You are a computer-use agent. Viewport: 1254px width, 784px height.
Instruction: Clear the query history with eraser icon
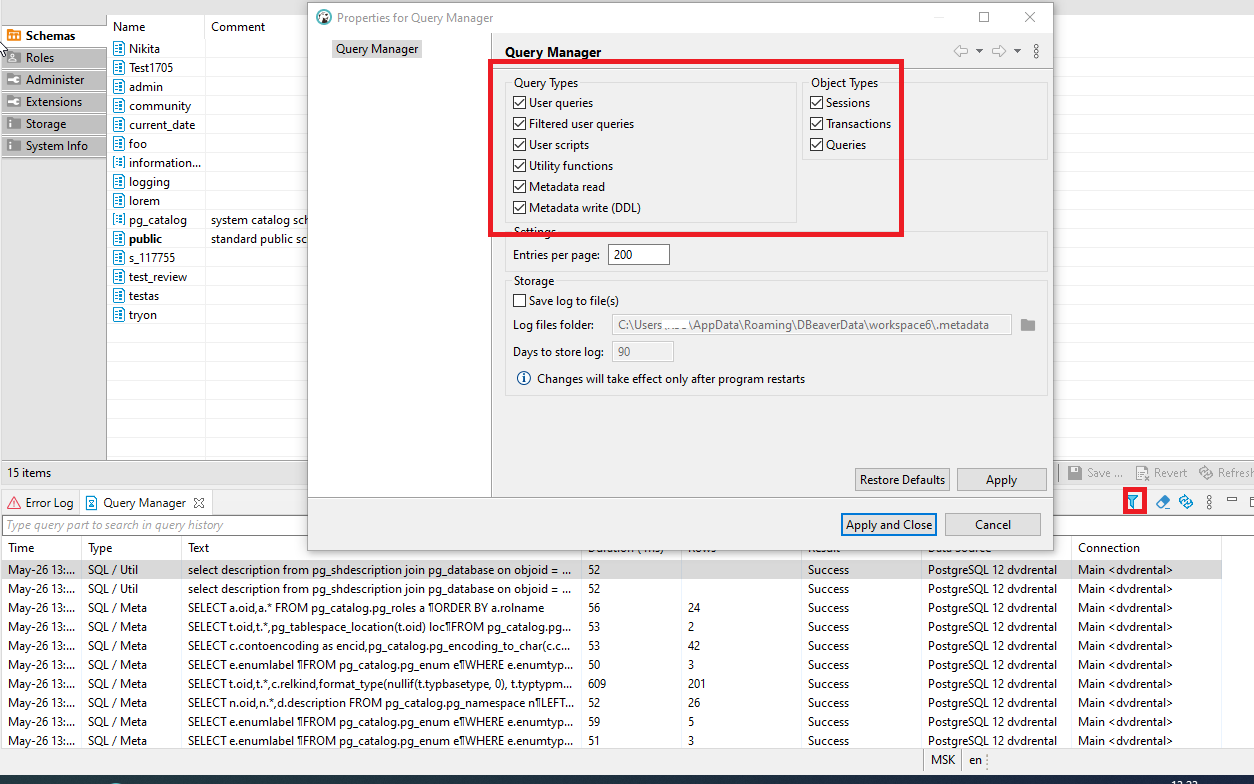click(x=1163, y=501)
